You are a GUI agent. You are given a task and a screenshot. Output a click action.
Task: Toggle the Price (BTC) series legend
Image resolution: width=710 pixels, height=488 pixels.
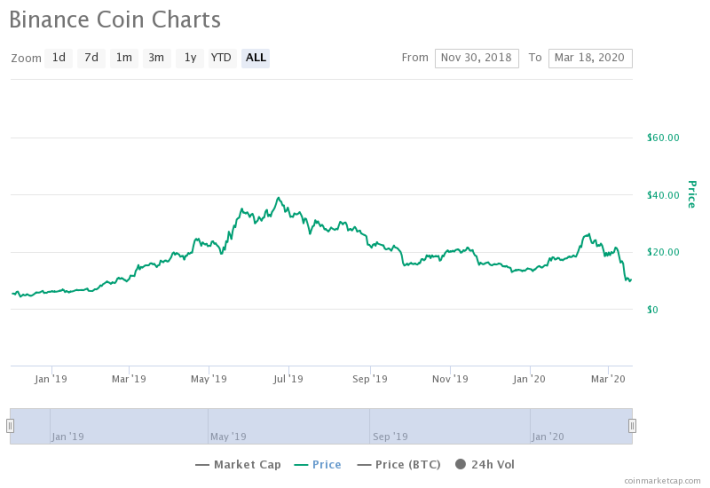399,464
